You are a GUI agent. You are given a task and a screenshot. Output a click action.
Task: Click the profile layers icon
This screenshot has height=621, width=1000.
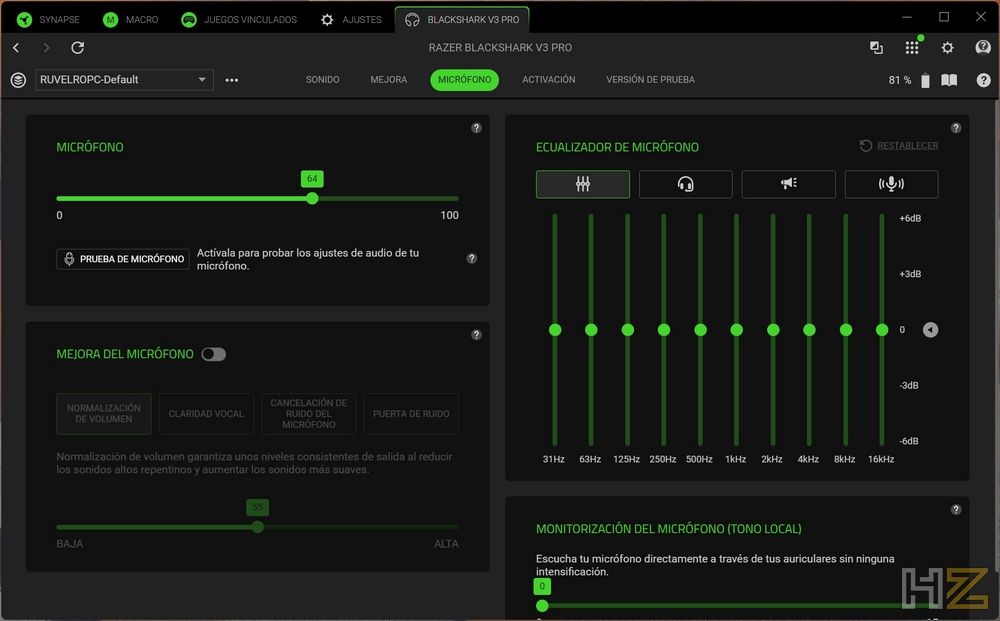pyautogui.click(x=18, y=80)
